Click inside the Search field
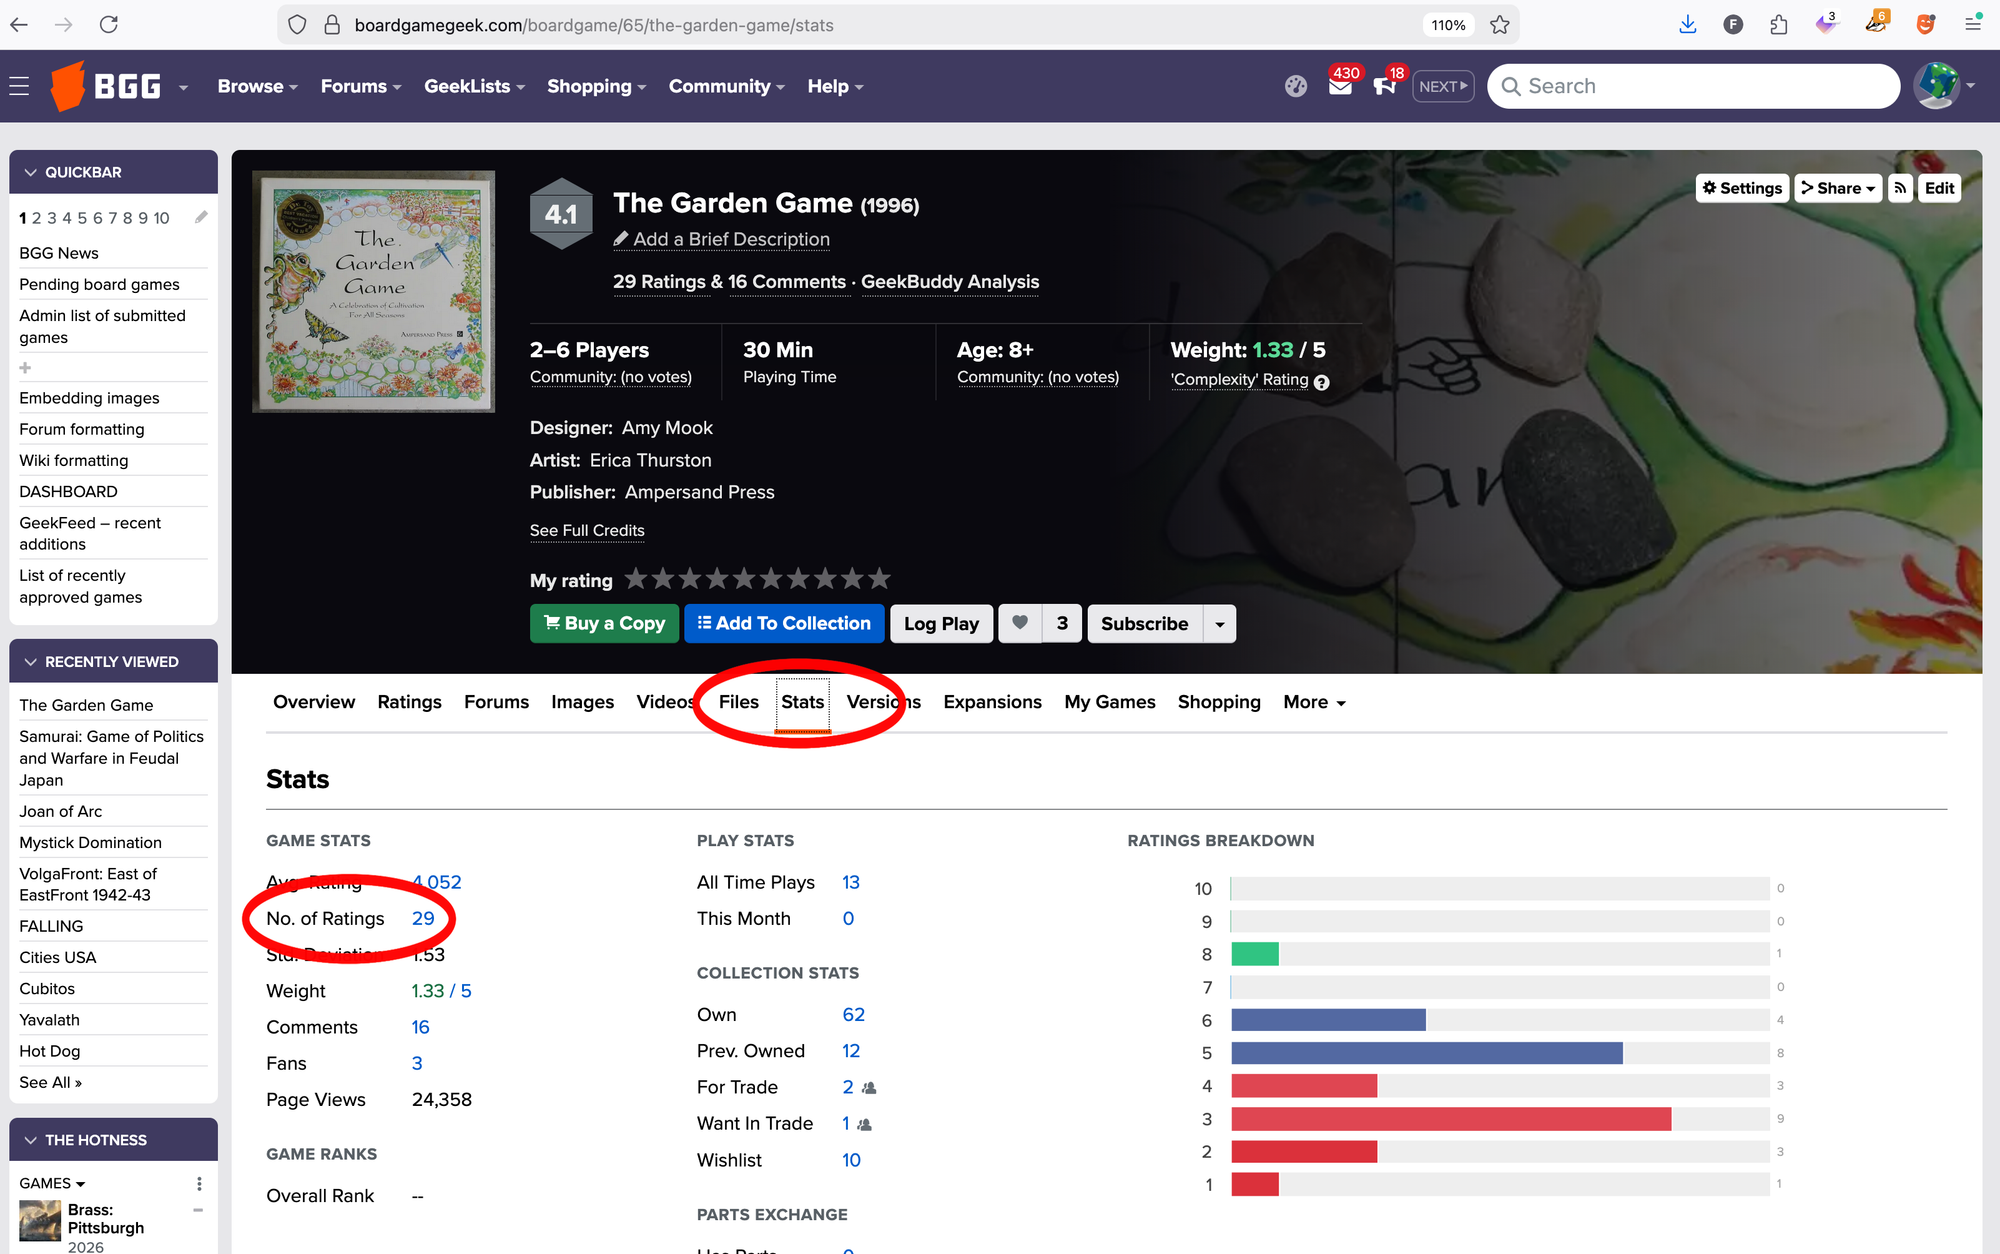 1693,86
